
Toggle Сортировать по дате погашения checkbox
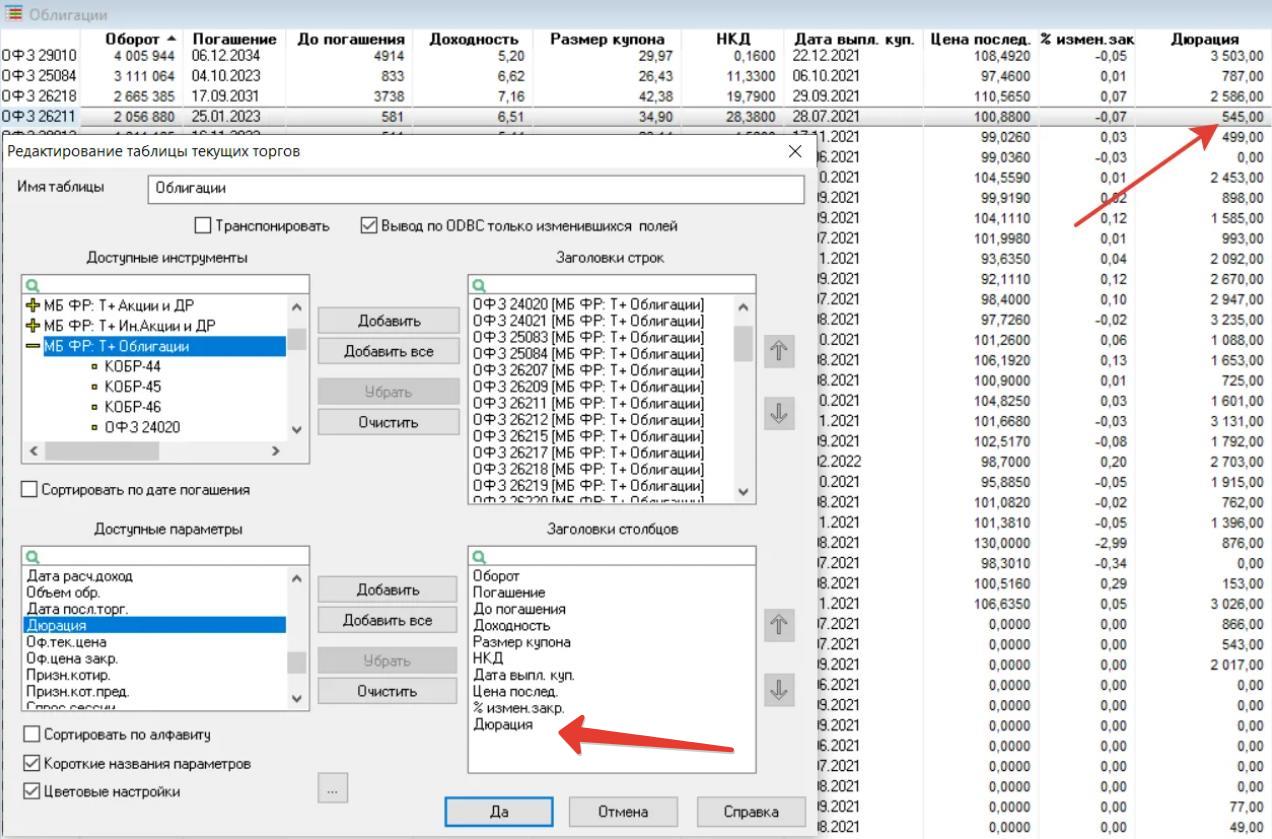[x=30, y=490]
